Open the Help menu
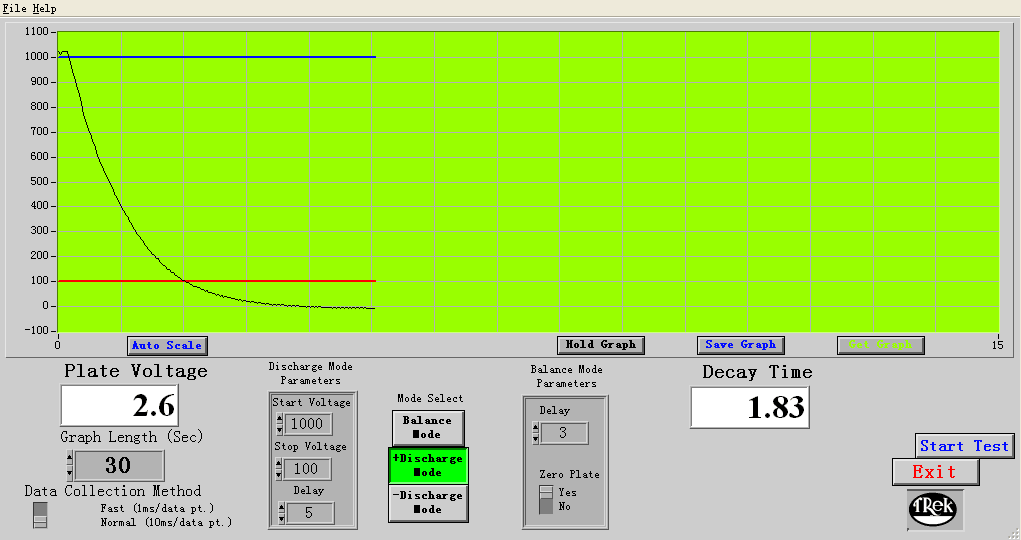 44,8
